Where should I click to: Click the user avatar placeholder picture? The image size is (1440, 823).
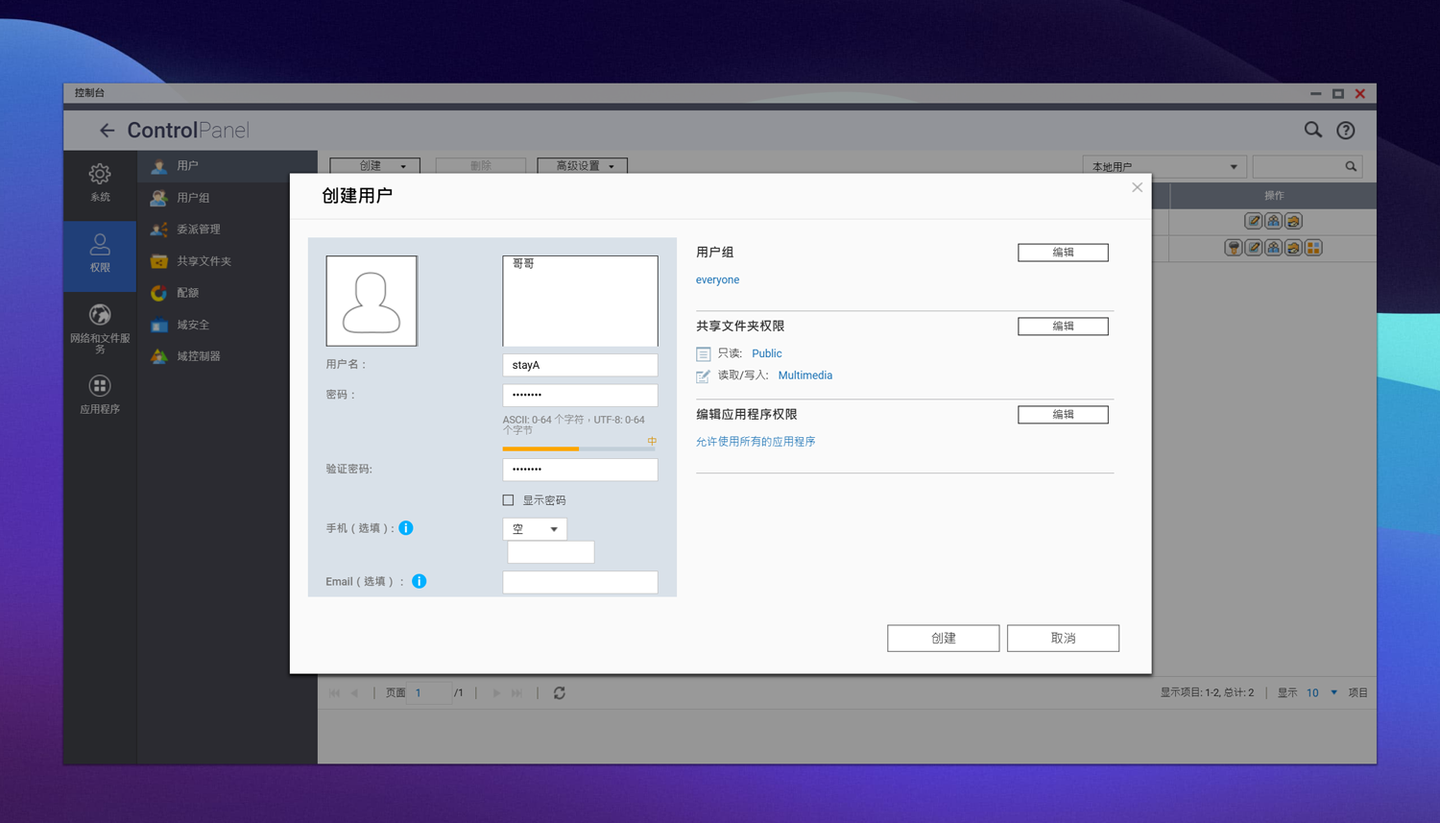click(372, 301)
